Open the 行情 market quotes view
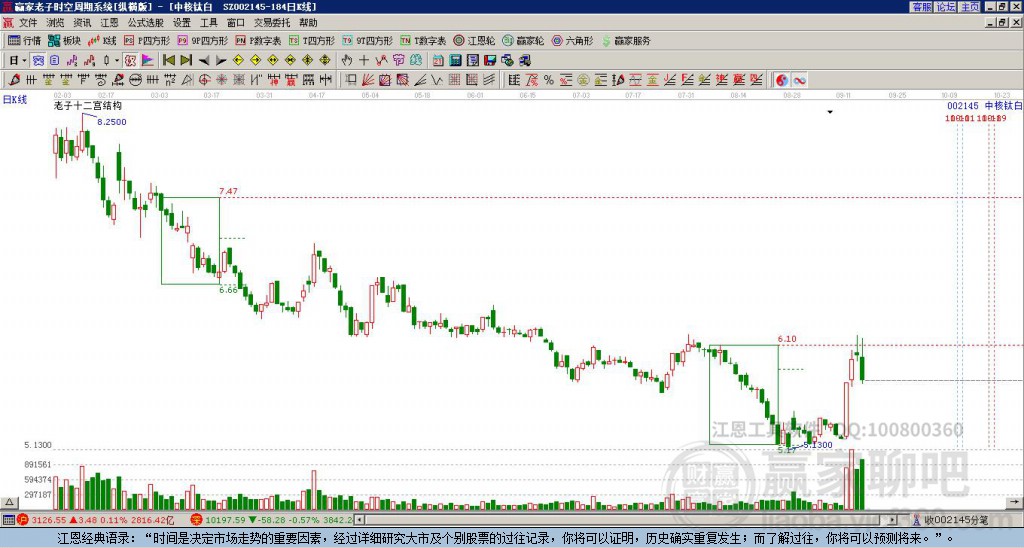 click(x=25, y=41)
